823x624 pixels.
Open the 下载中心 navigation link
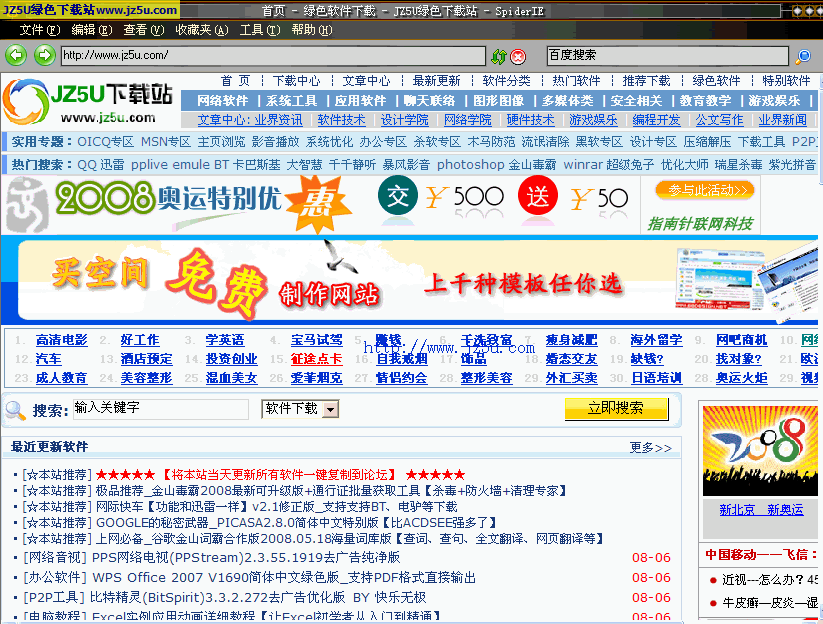click(x=297, y=81)
